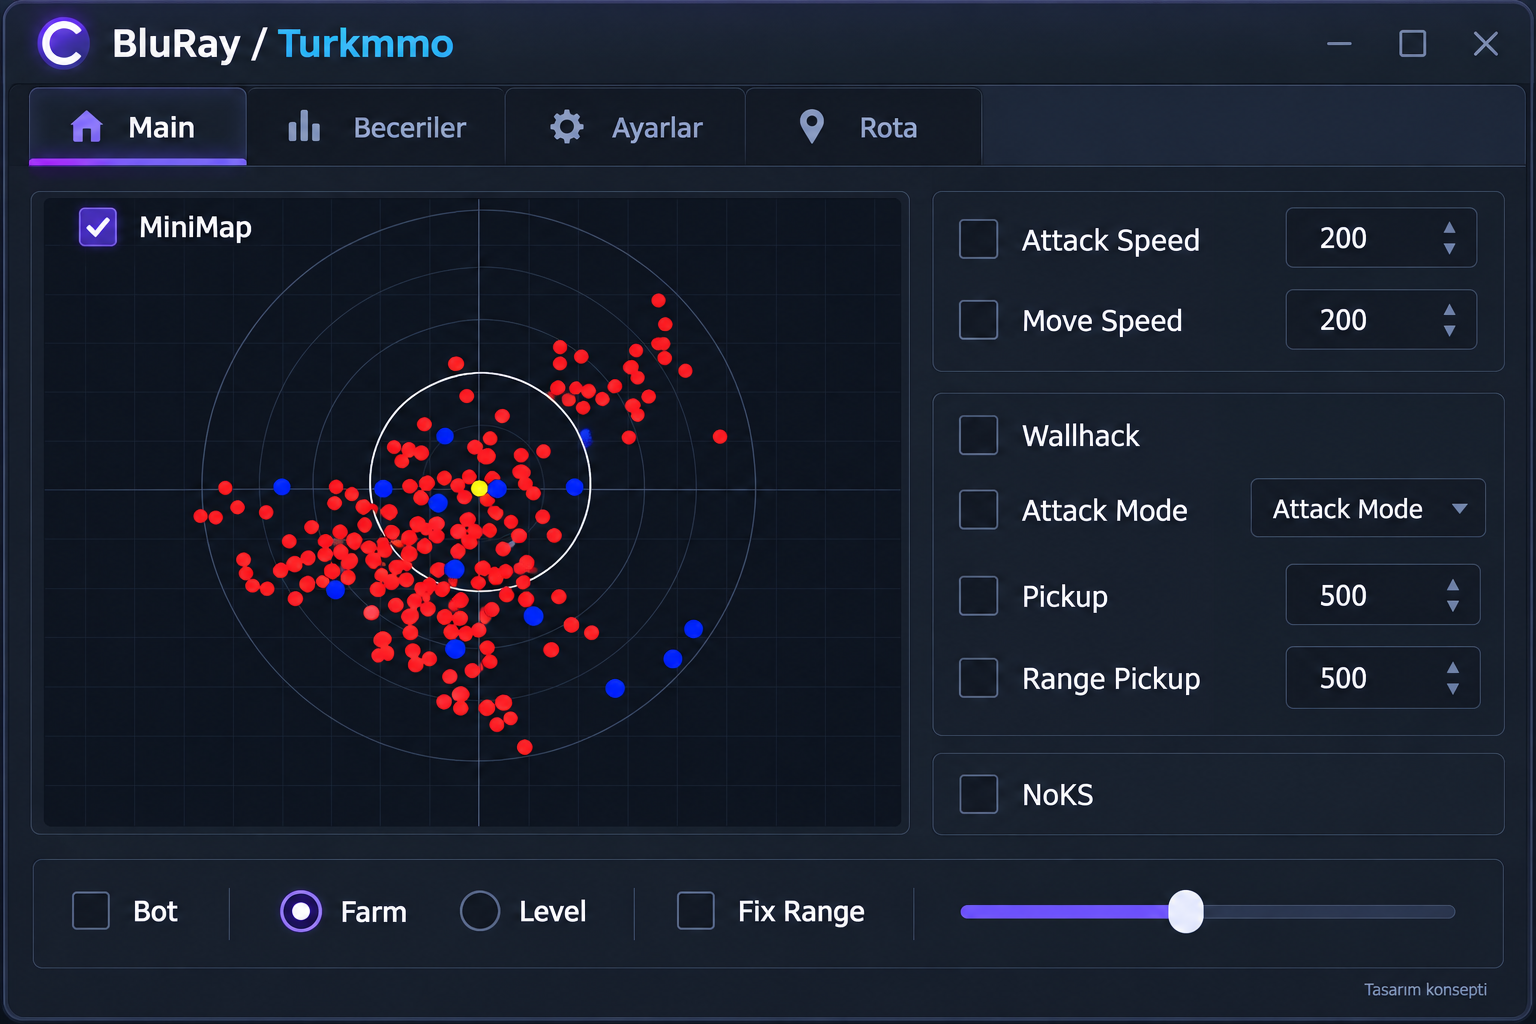Click the map pin icon beside Rota
The image size is (1536, 1024).
coord(812,127)
